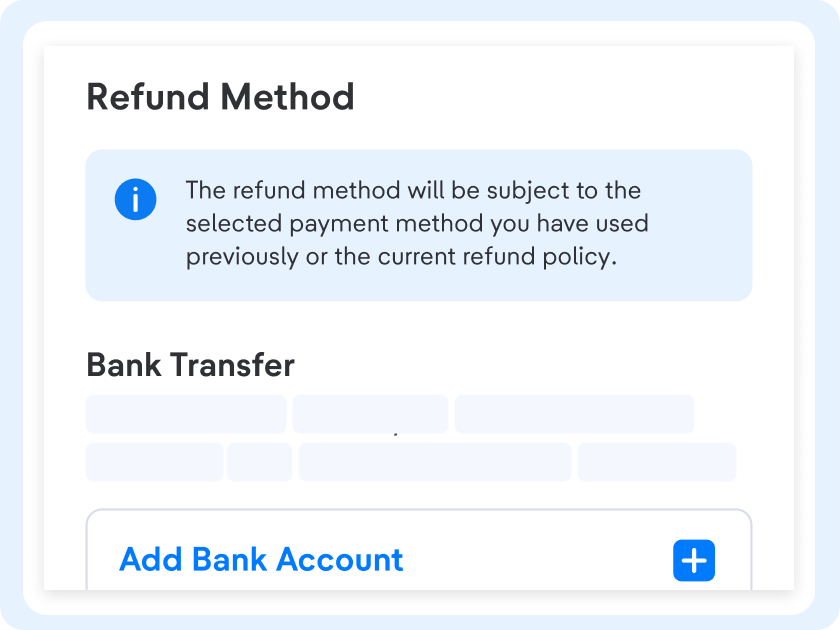Select the Add Bank Account text label

pos(261,560)
